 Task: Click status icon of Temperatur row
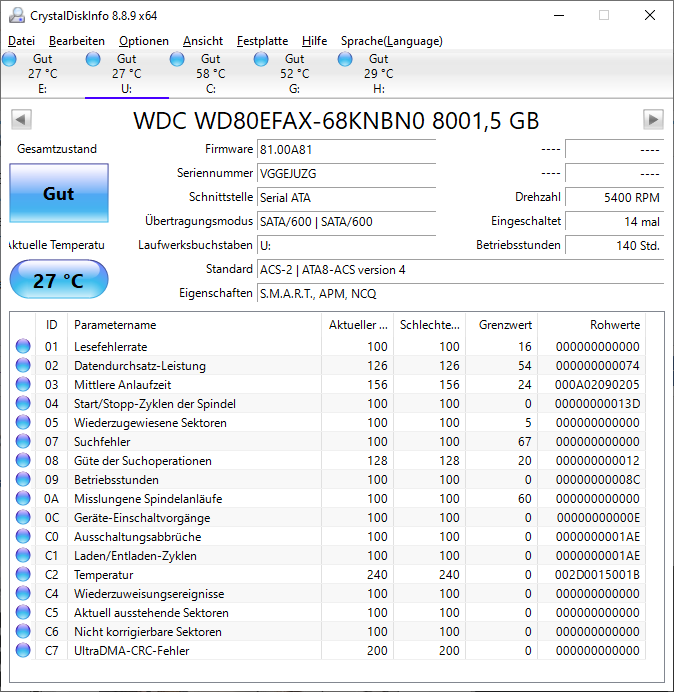pos(23,574)
